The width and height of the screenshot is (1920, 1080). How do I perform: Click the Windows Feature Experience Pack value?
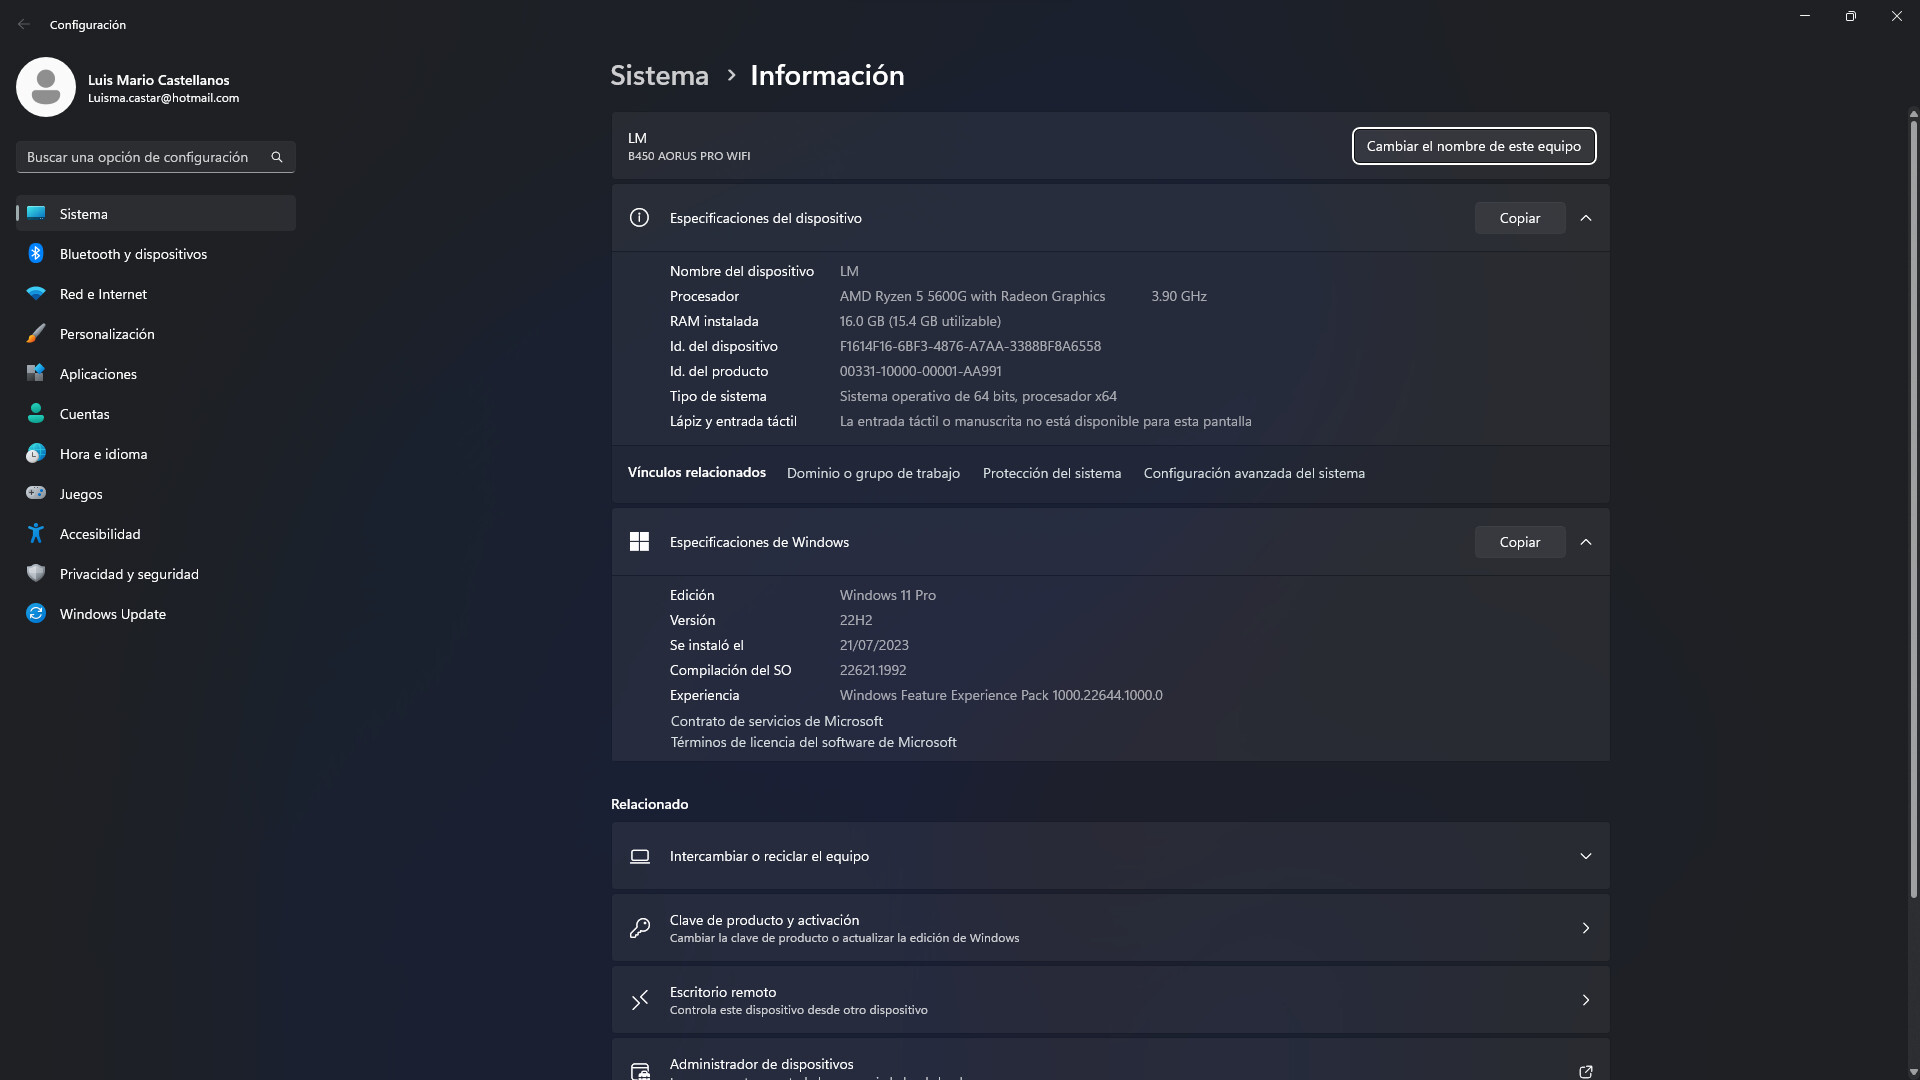(x=1001, y=695)
